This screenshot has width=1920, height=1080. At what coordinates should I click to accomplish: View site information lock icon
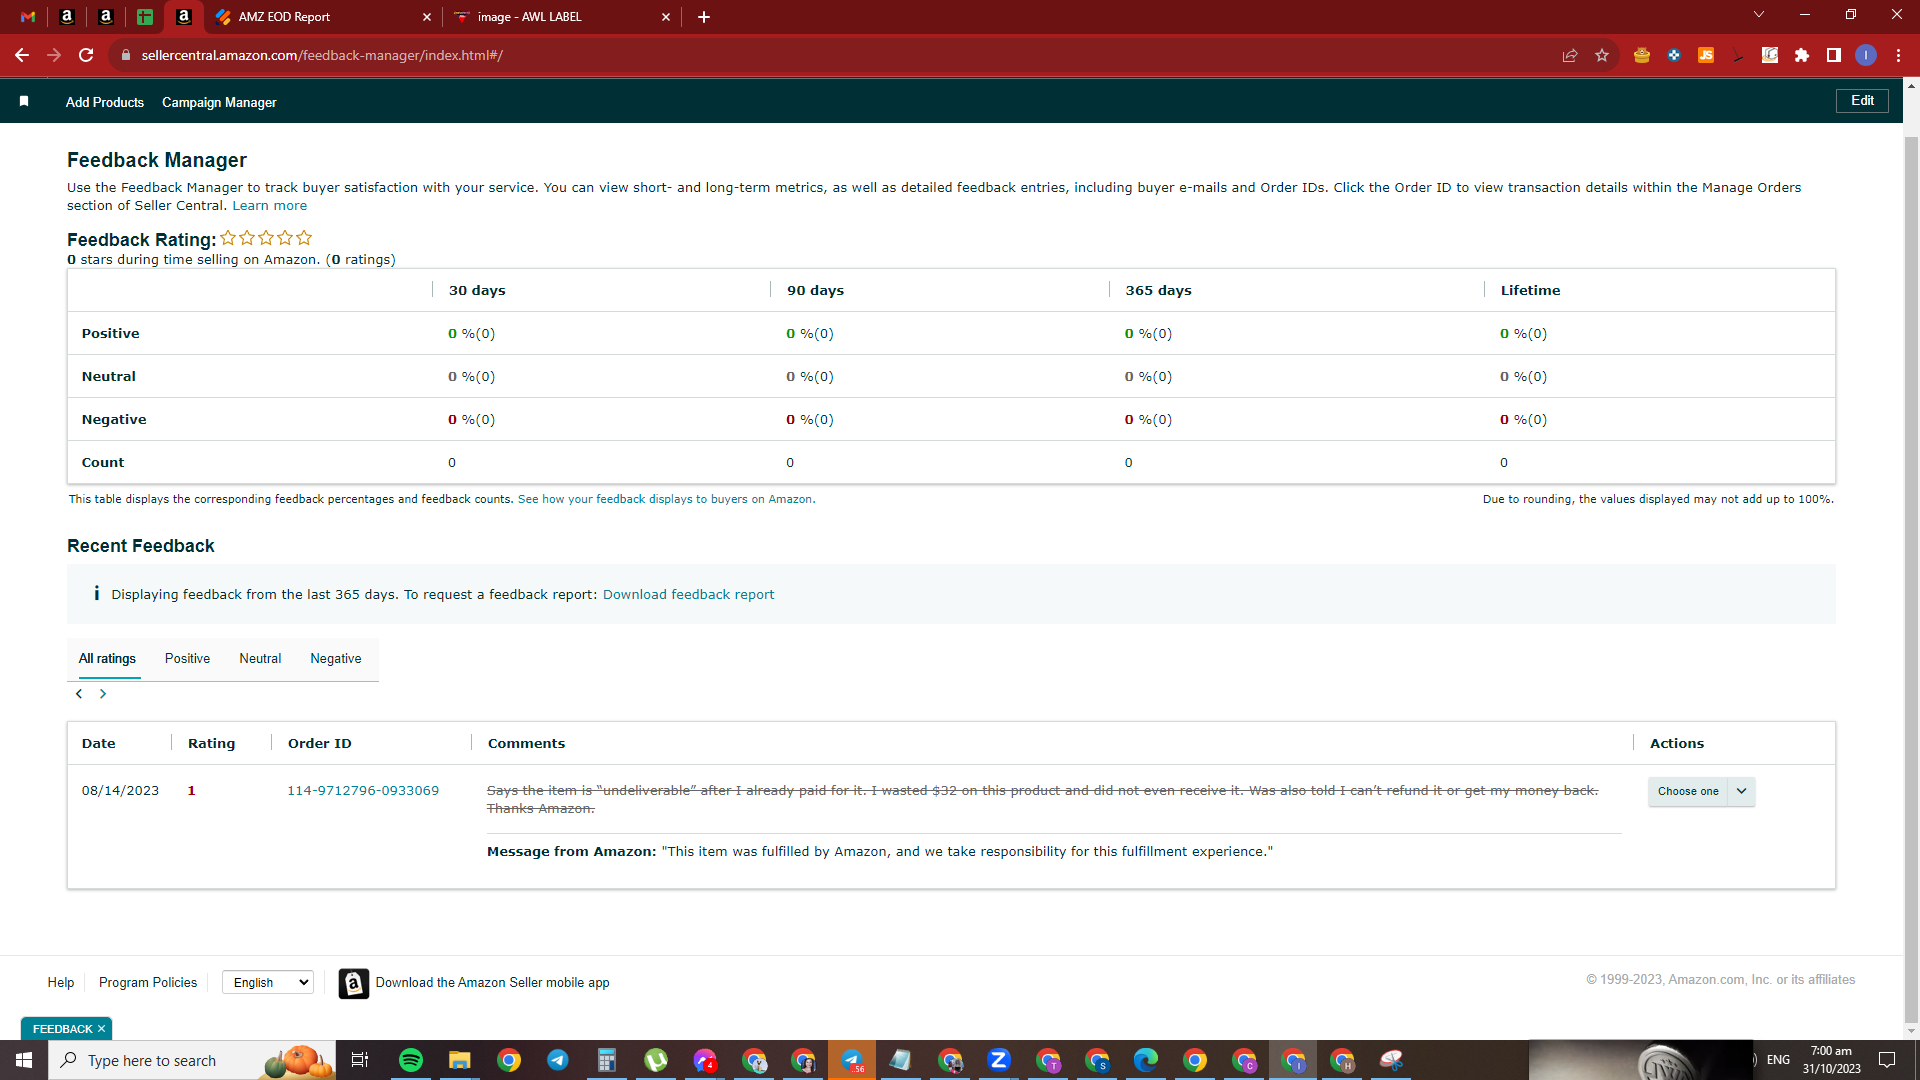[x=126, y=56]
